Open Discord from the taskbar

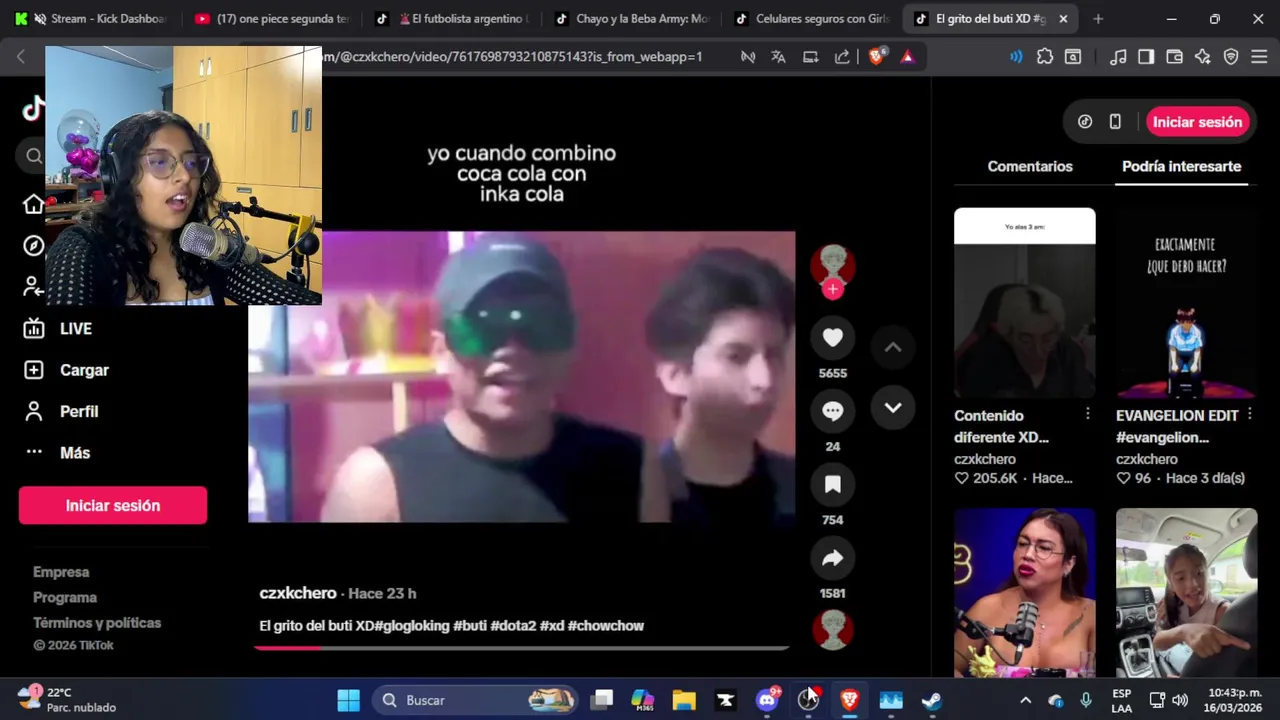(768, 700)
